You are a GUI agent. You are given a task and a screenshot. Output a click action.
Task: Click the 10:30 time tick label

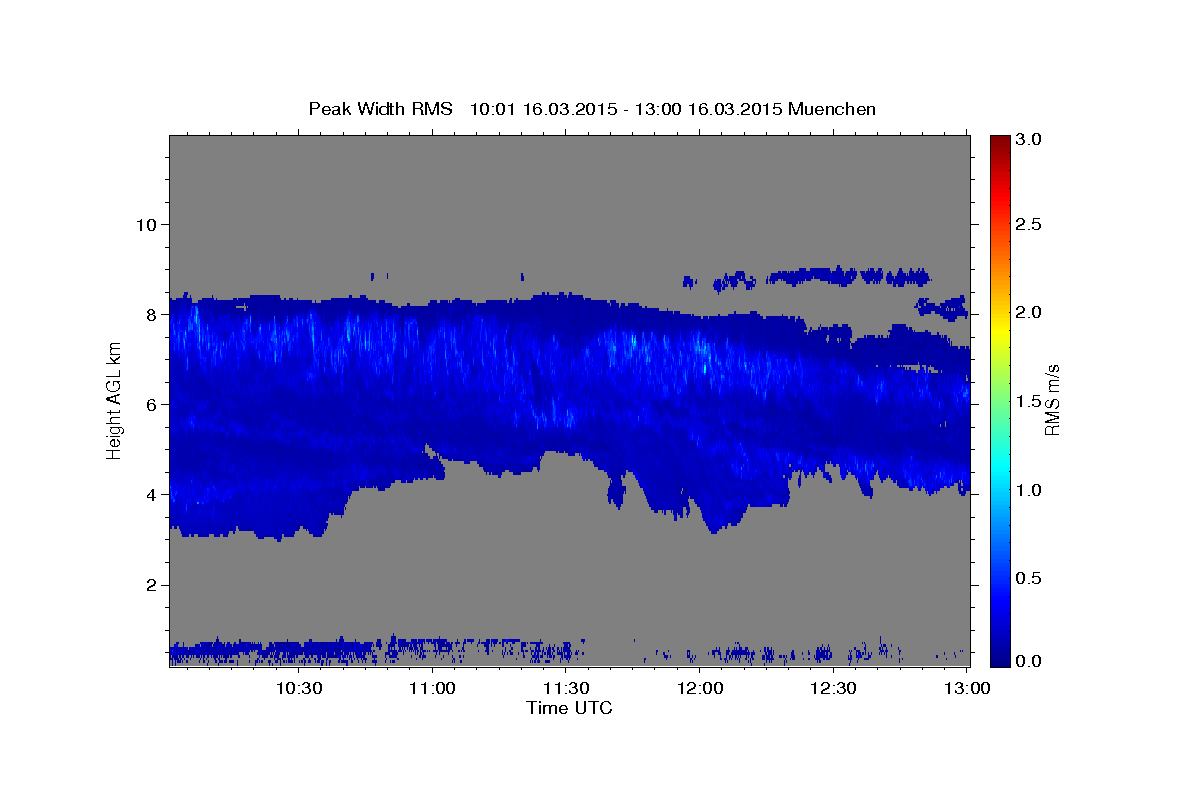pyautogui.click(x=299, y=688)
